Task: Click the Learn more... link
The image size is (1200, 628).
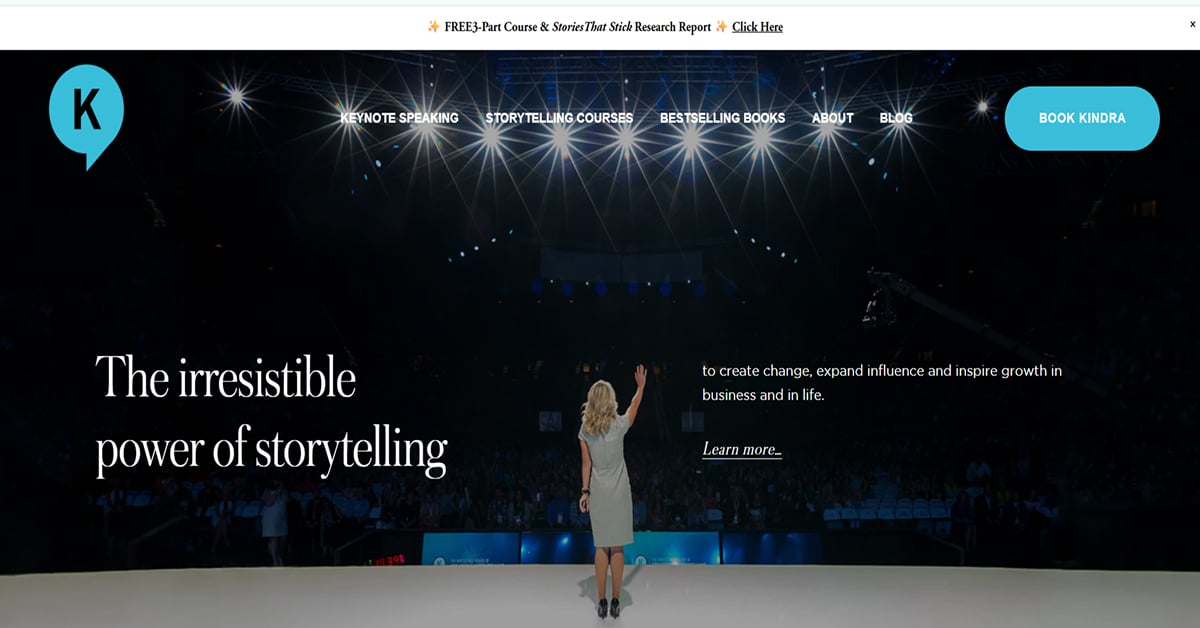Action: [x=742, y=449]
